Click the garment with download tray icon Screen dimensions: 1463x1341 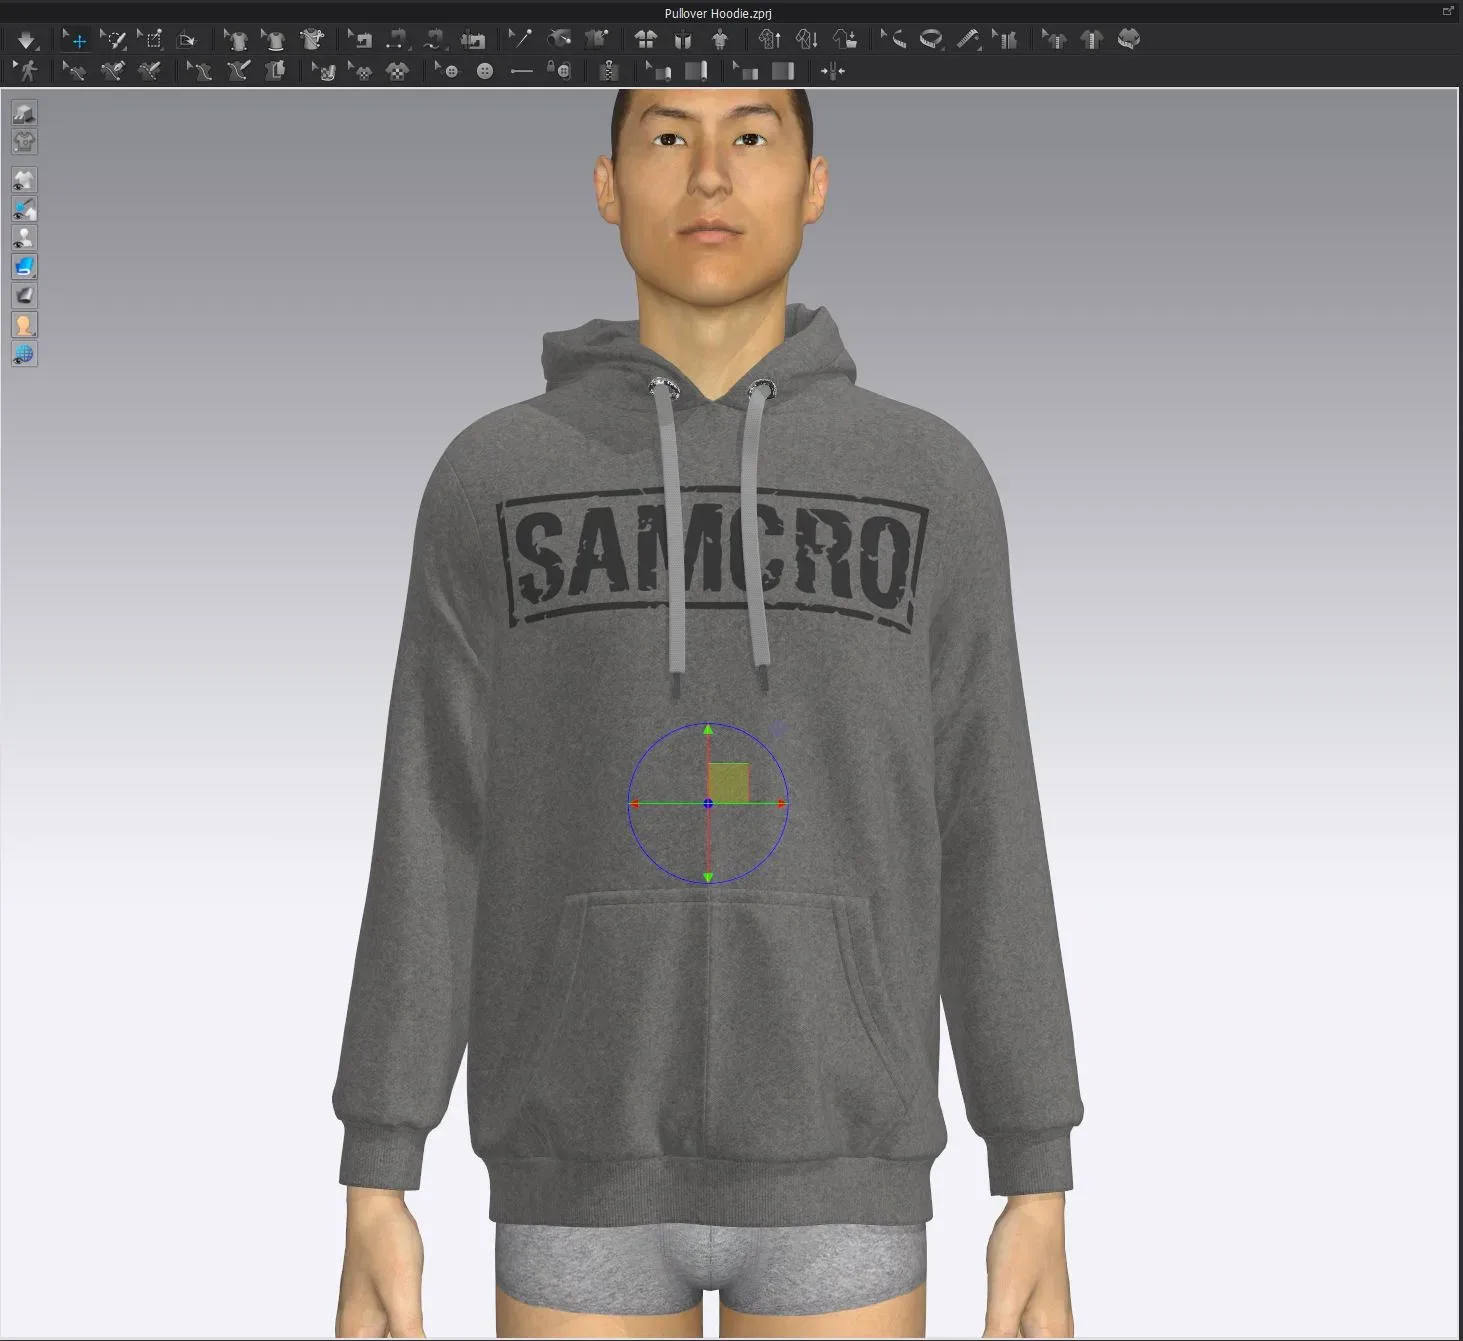coord(845,40)
